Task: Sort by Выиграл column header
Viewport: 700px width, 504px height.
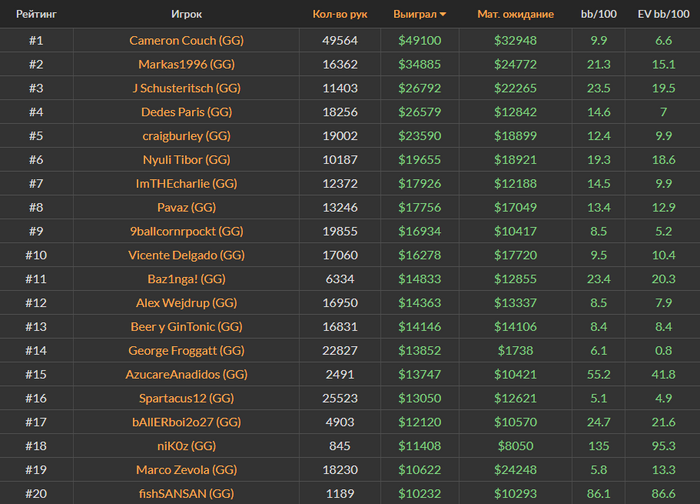Action: coord(414,15)
